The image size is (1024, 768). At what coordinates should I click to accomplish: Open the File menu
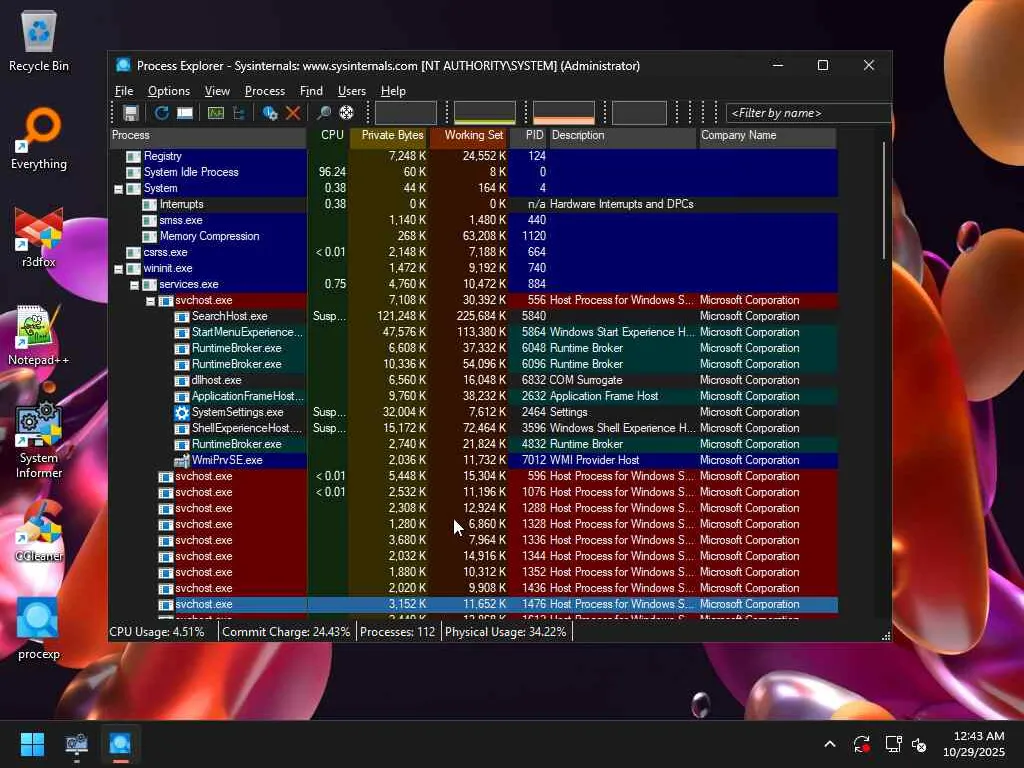click(x=124, y=91)
